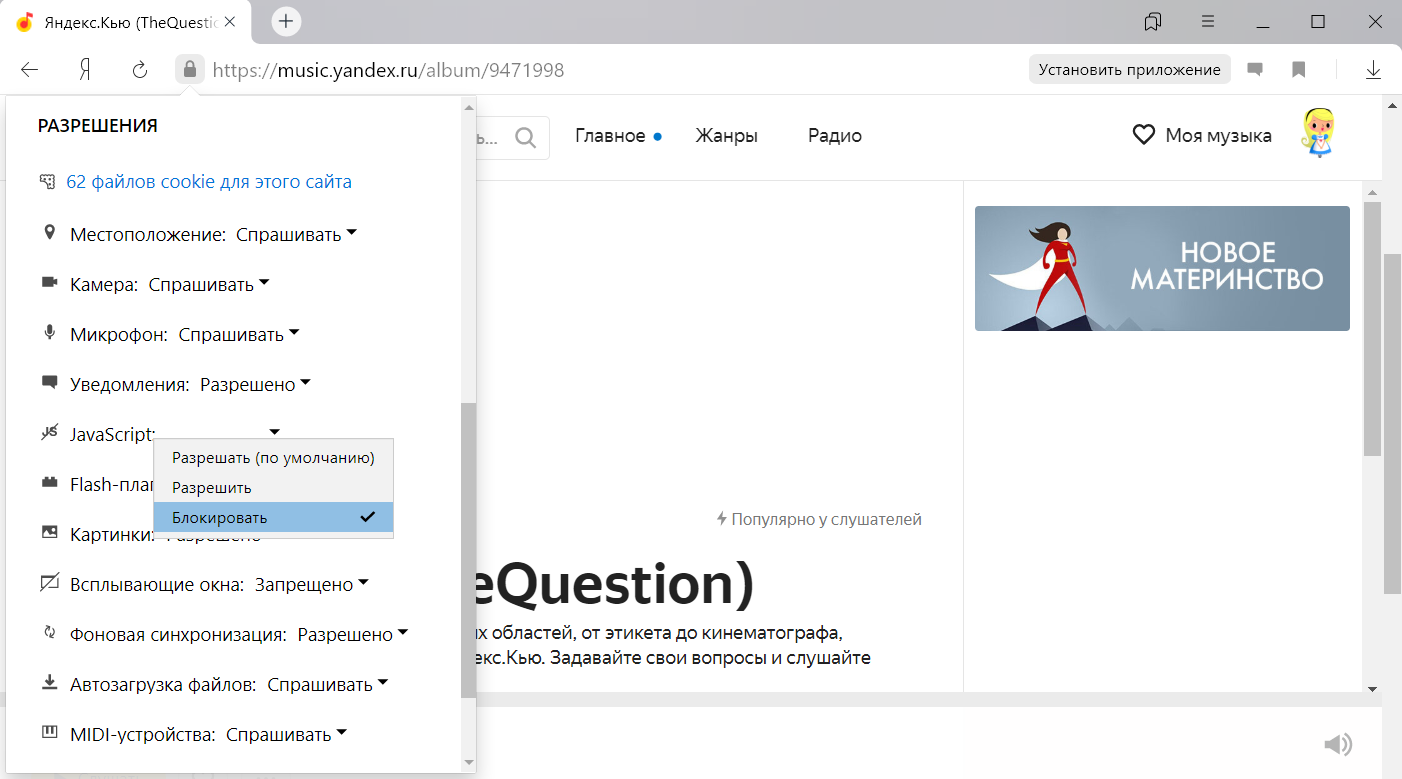Click the Flash plugin brick icon

[49, 483]
